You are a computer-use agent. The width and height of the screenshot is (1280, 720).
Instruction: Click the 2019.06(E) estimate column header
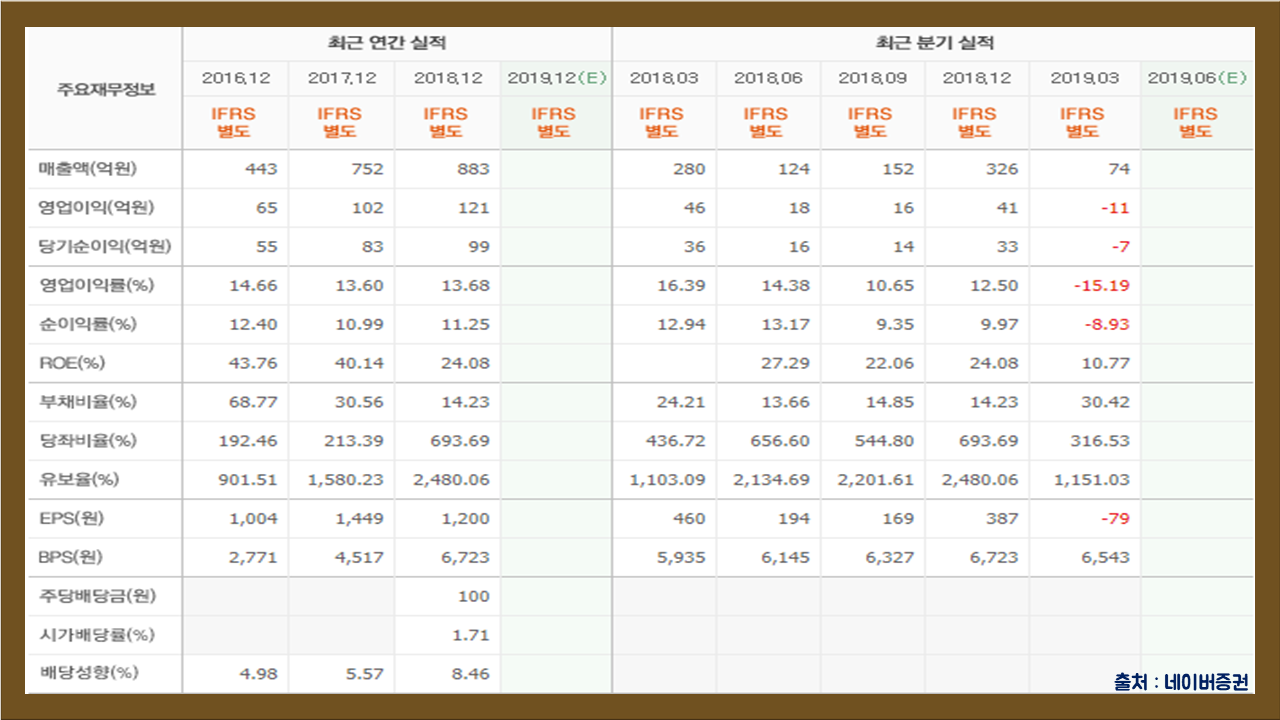pyautogui.click(x=1197, y=78)
